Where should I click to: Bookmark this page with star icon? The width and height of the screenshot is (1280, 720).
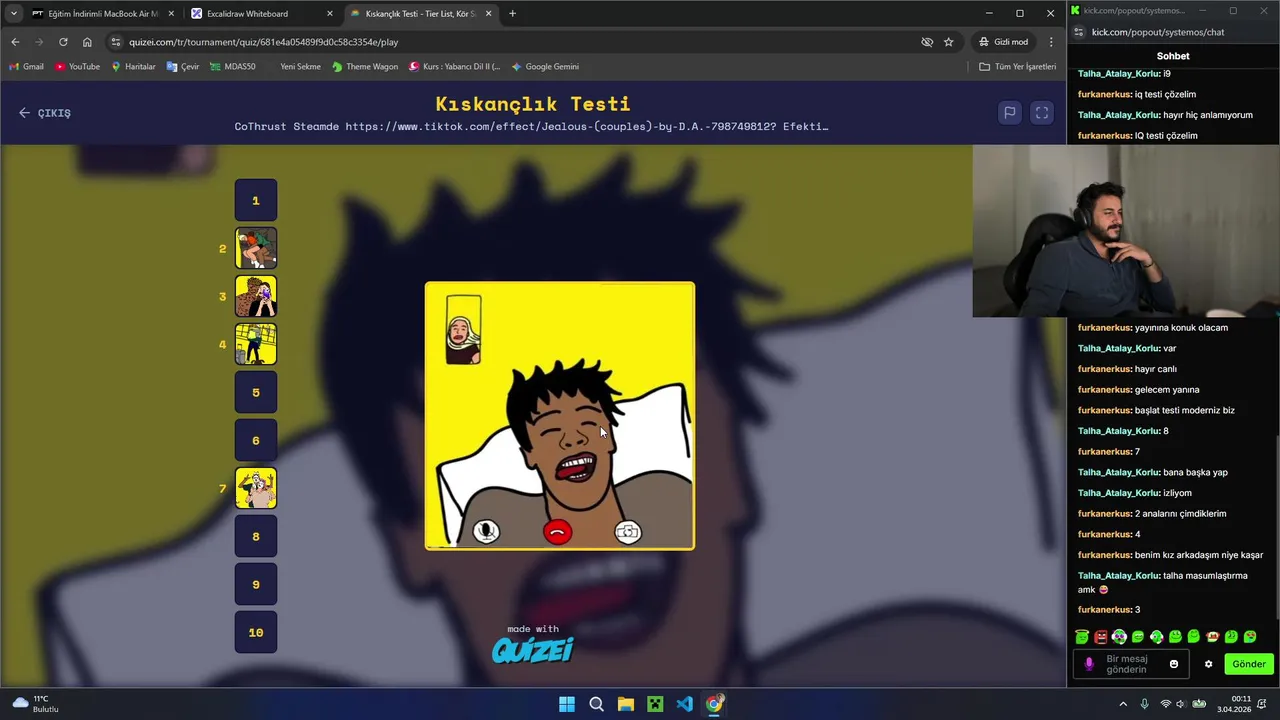949,42
